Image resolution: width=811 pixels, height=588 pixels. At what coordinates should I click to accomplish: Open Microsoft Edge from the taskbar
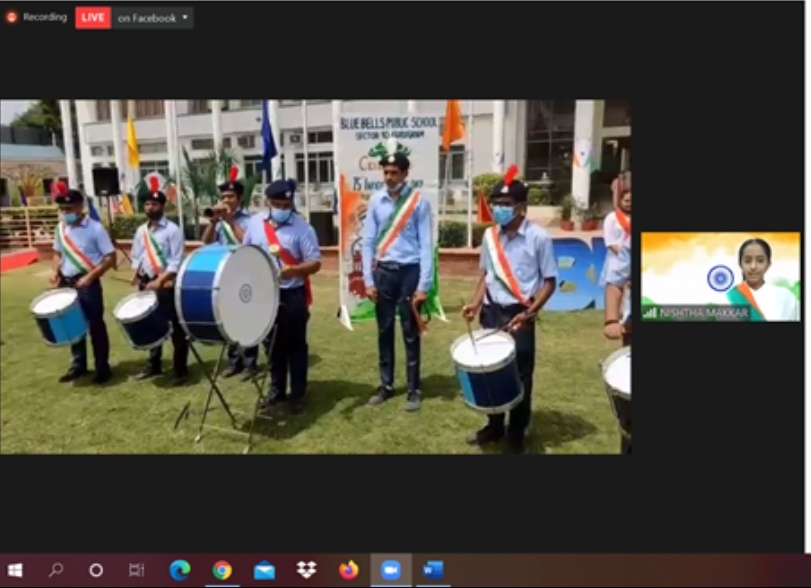click(180, 570)
